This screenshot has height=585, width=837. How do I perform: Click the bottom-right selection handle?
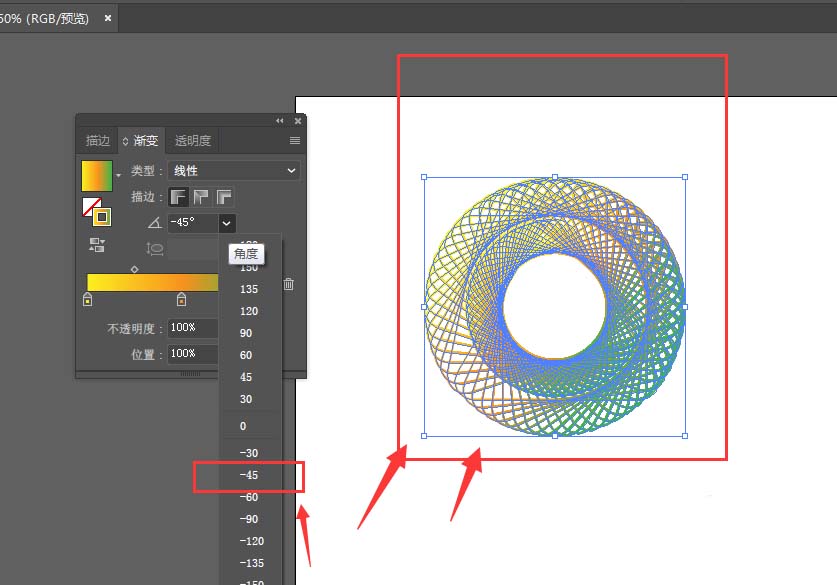pyautogui.click(x=685, y=436)
